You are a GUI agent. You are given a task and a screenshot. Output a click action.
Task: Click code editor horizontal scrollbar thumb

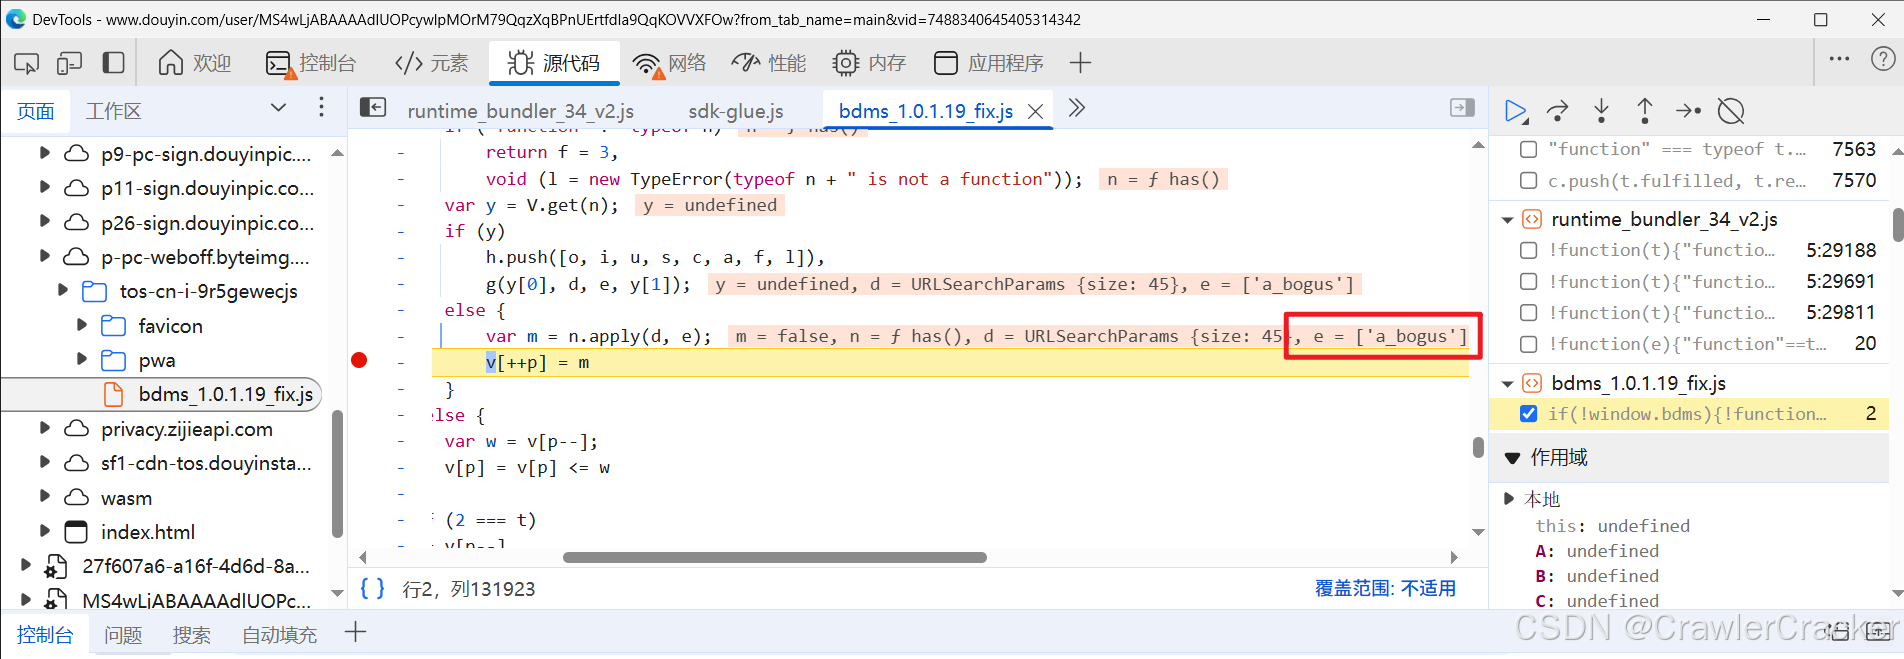click(775, 557)
